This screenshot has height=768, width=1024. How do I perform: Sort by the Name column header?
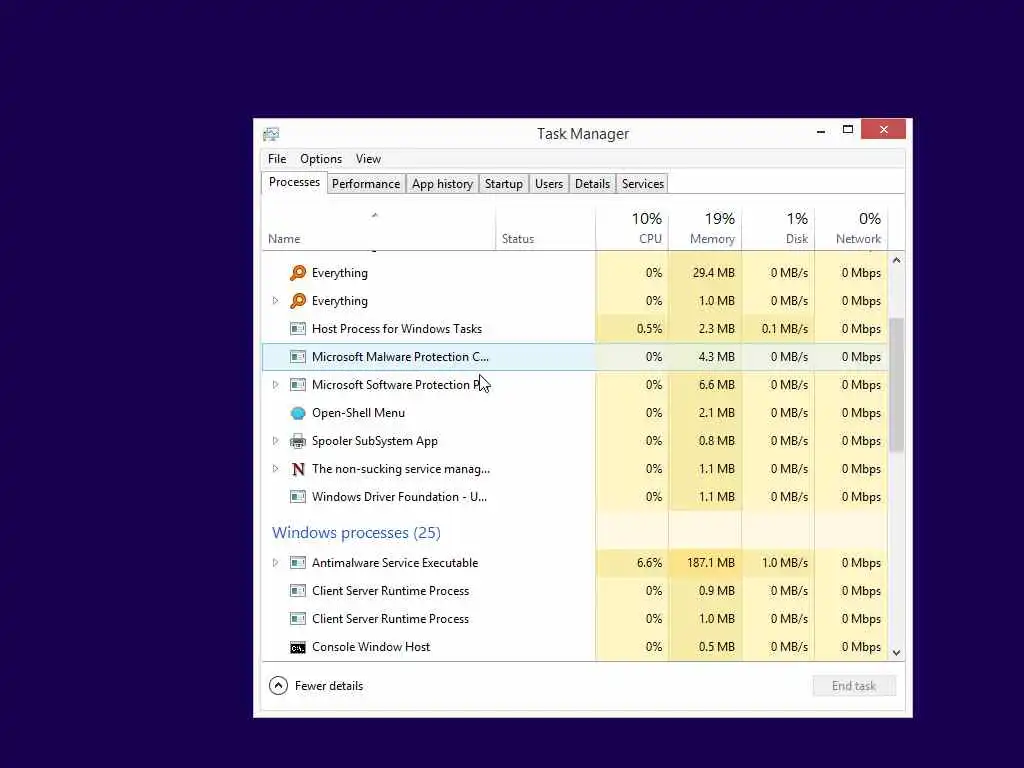point(379,229)
